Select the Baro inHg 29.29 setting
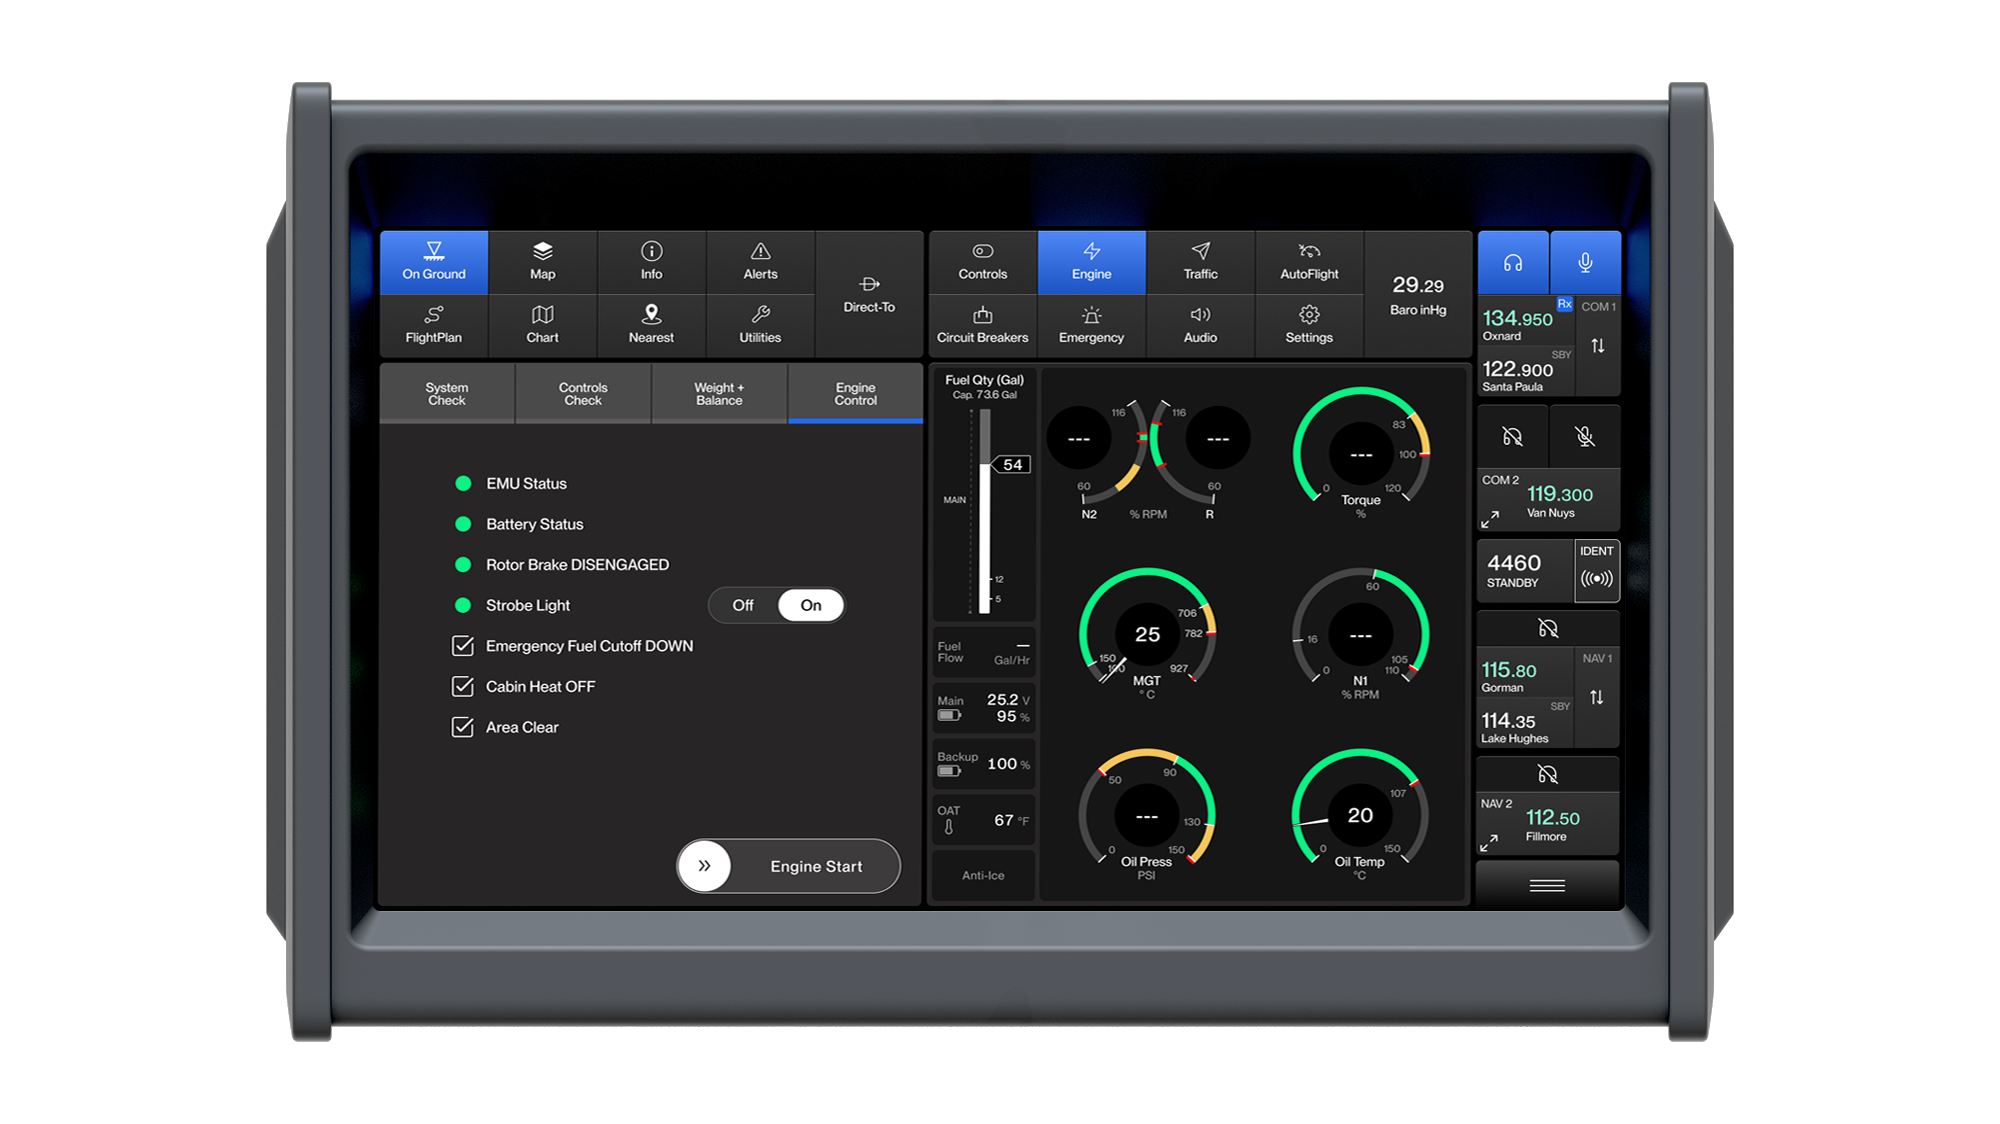 (1417, 294)
